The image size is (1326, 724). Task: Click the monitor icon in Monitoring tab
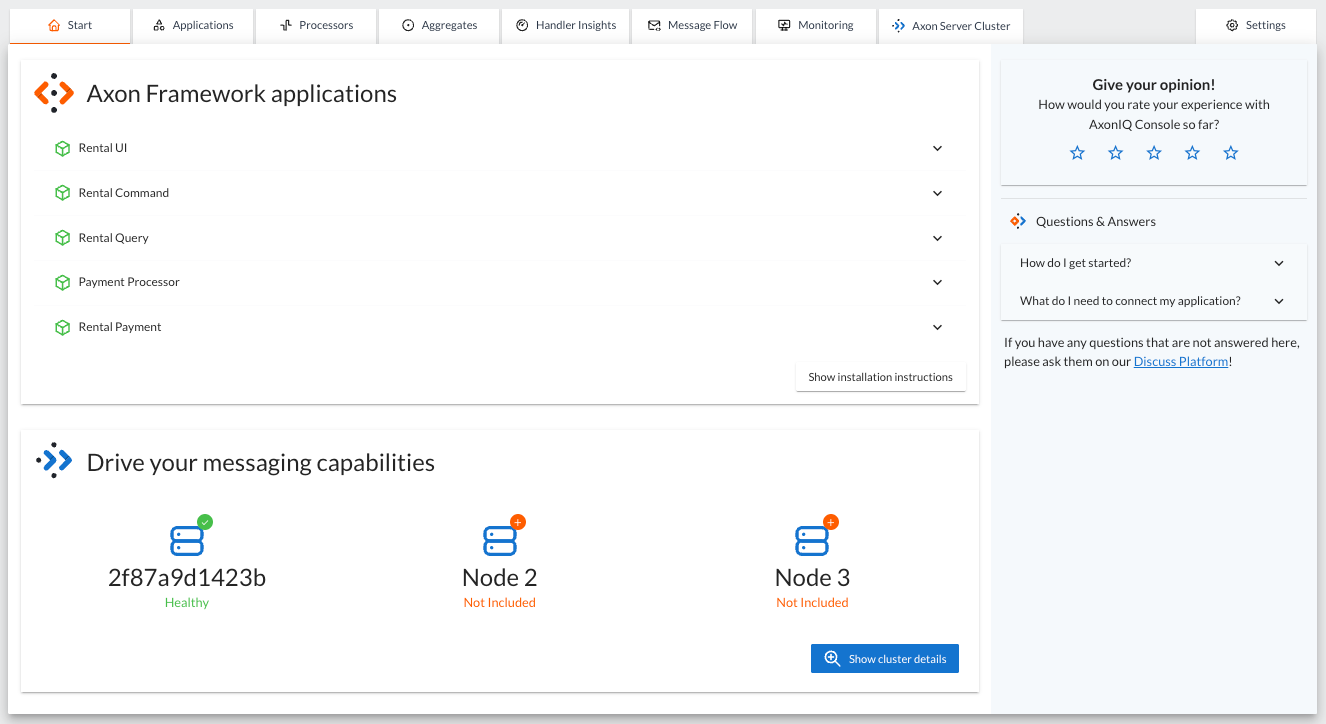[784, 25]
